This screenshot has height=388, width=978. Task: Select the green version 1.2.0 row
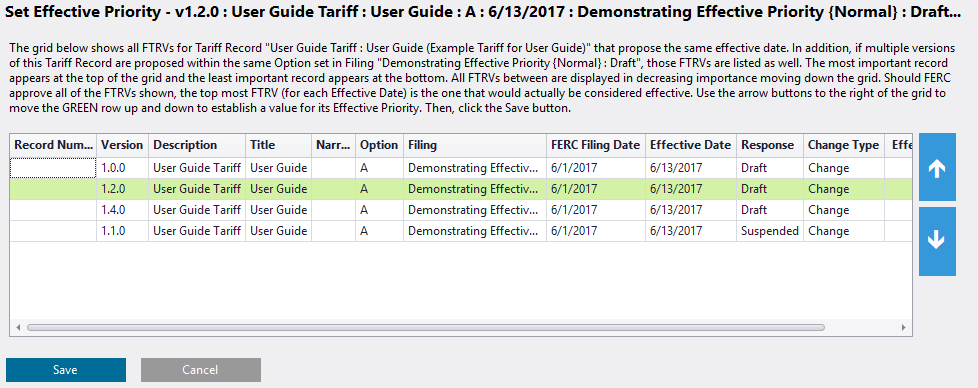pos(461,189)
